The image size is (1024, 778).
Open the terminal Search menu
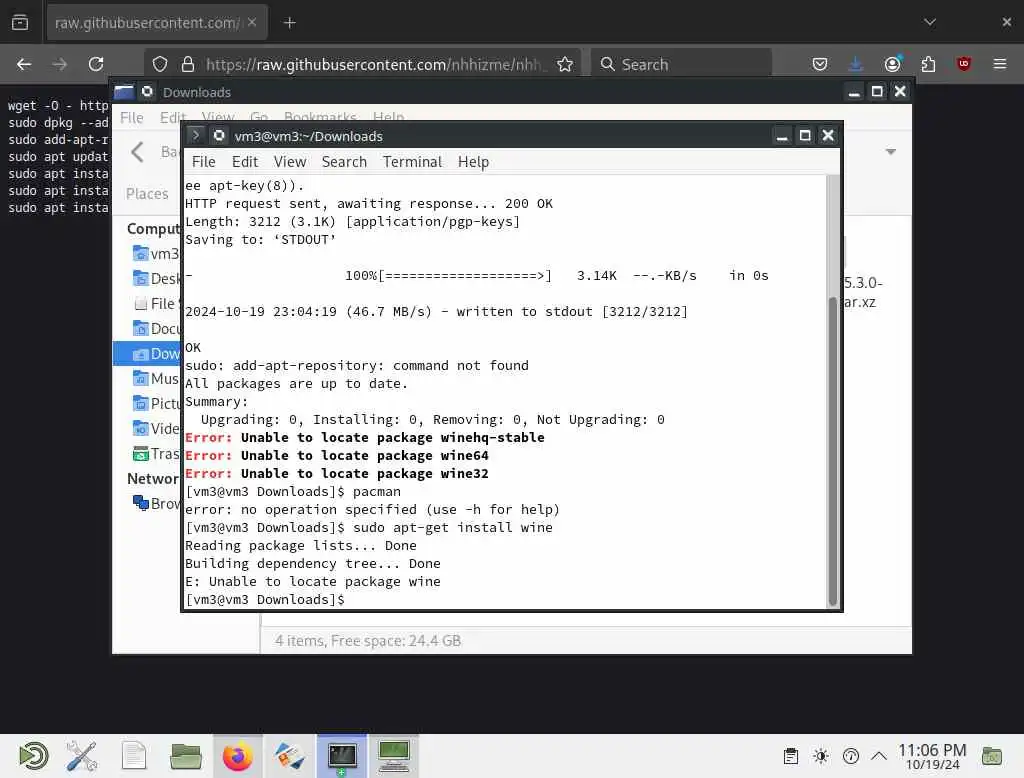click(x=344, y=161)
